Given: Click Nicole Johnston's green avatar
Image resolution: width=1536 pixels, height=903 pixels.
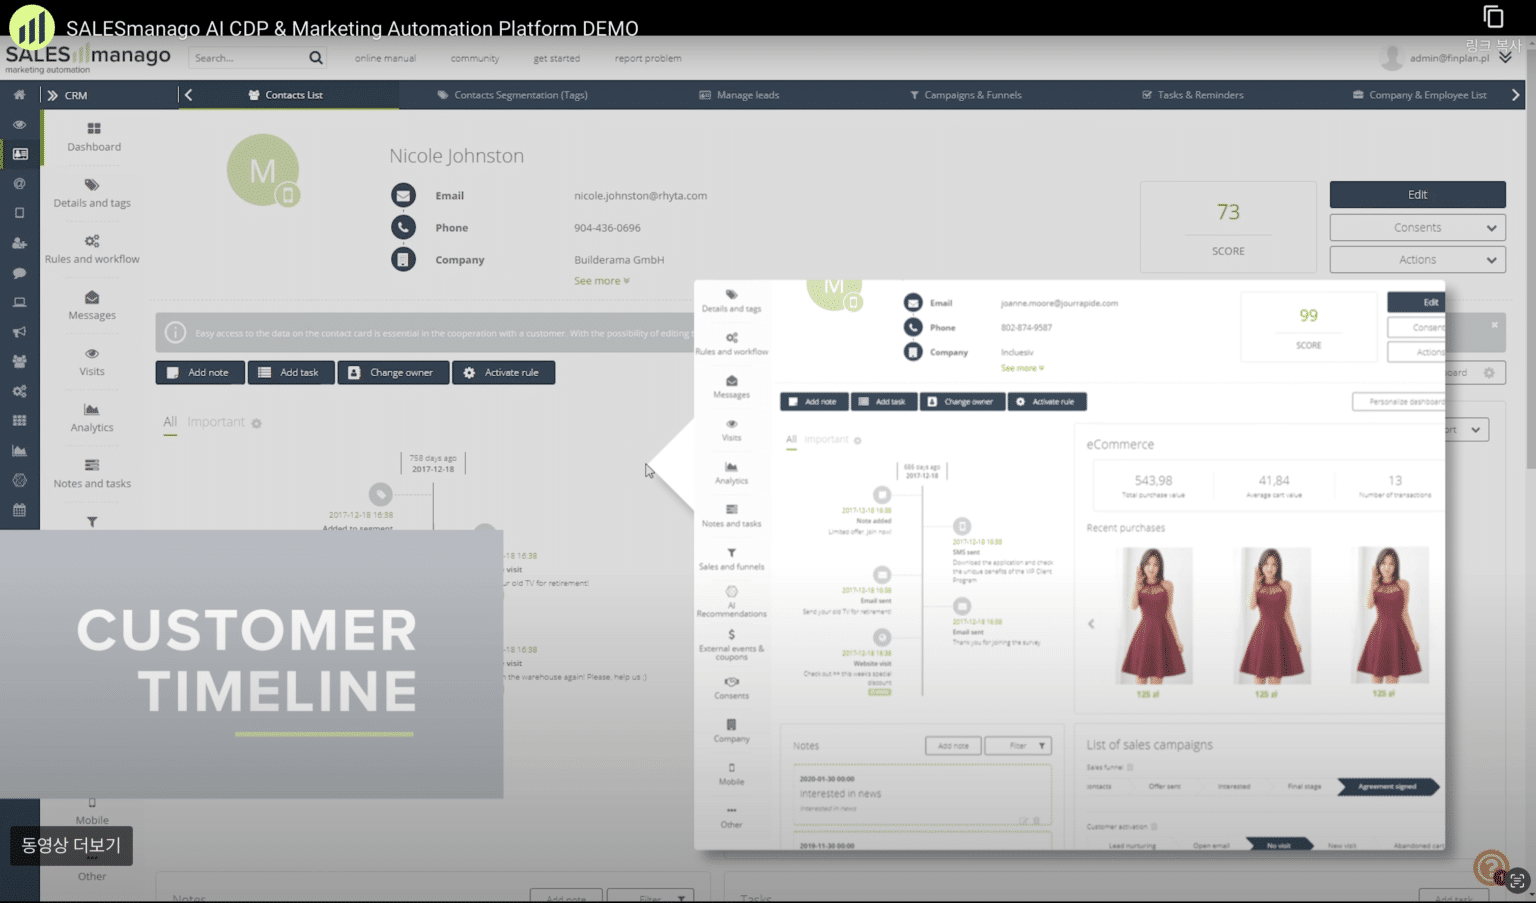Looking at the screenshot, I should 263,170.
